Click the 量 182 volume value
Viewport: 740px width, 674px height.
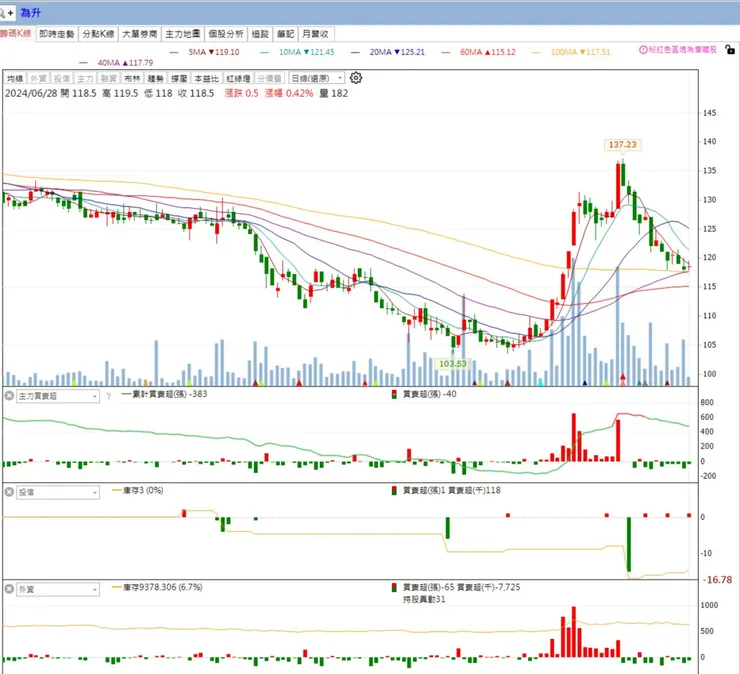click(x=334, y=93)
